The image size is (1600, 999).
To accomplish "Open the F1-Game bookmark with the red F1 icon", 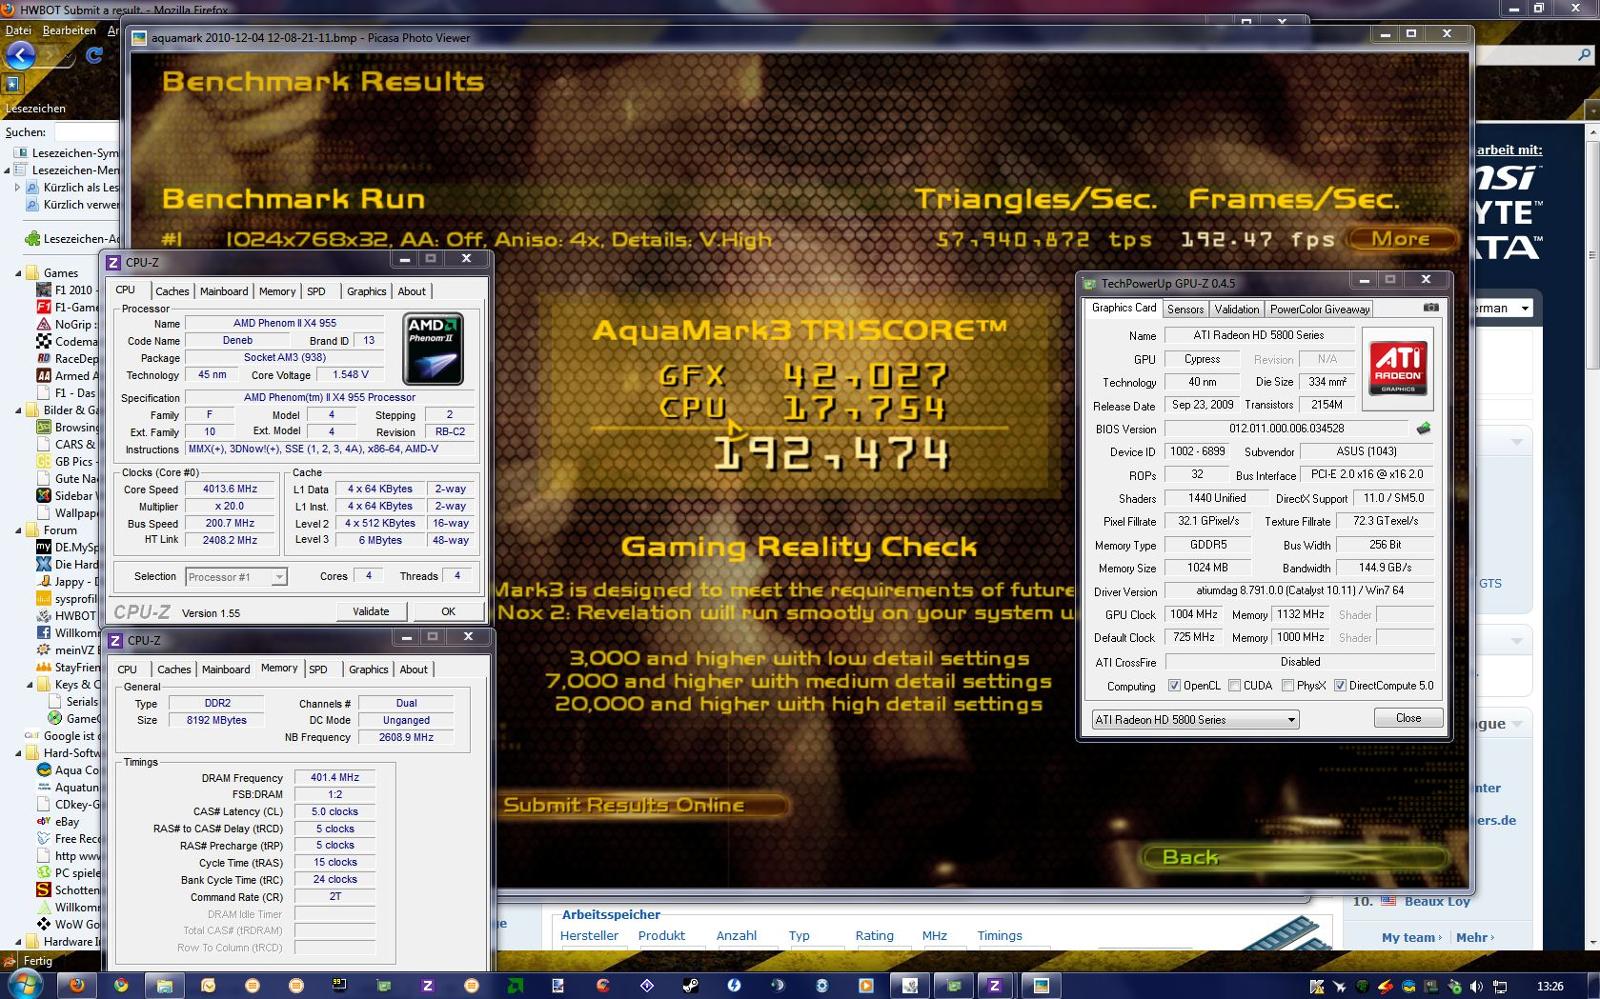I will pos(75,307).
